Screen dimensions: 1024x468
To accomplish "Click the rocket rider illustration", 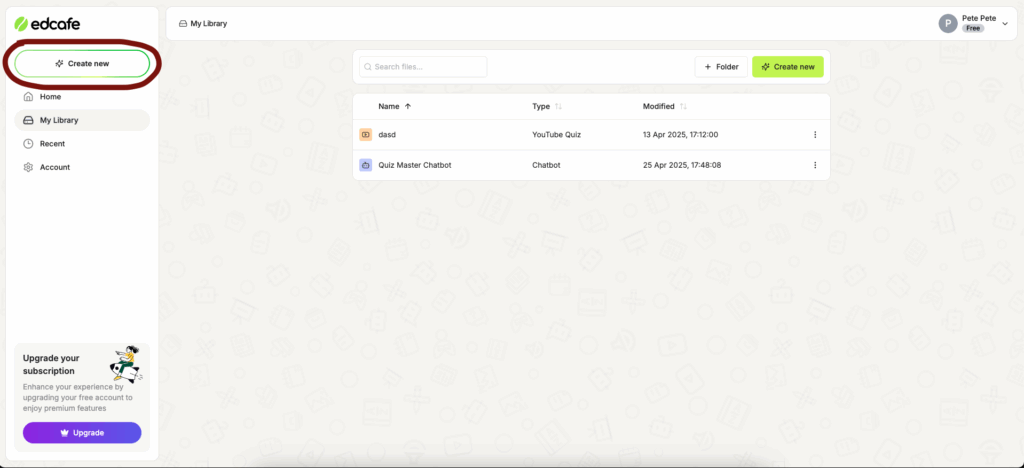I will tap(126, 364).
